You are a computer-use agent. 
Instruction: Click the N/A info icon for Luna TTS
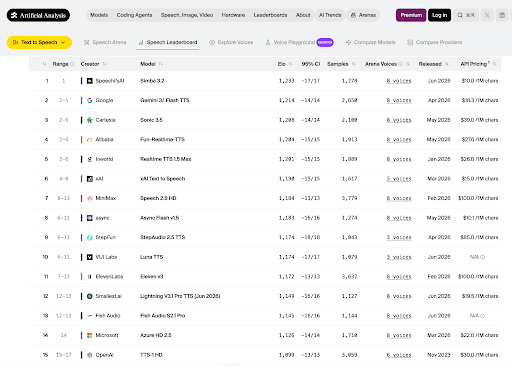pyautogui.click(x=482, y=257)
